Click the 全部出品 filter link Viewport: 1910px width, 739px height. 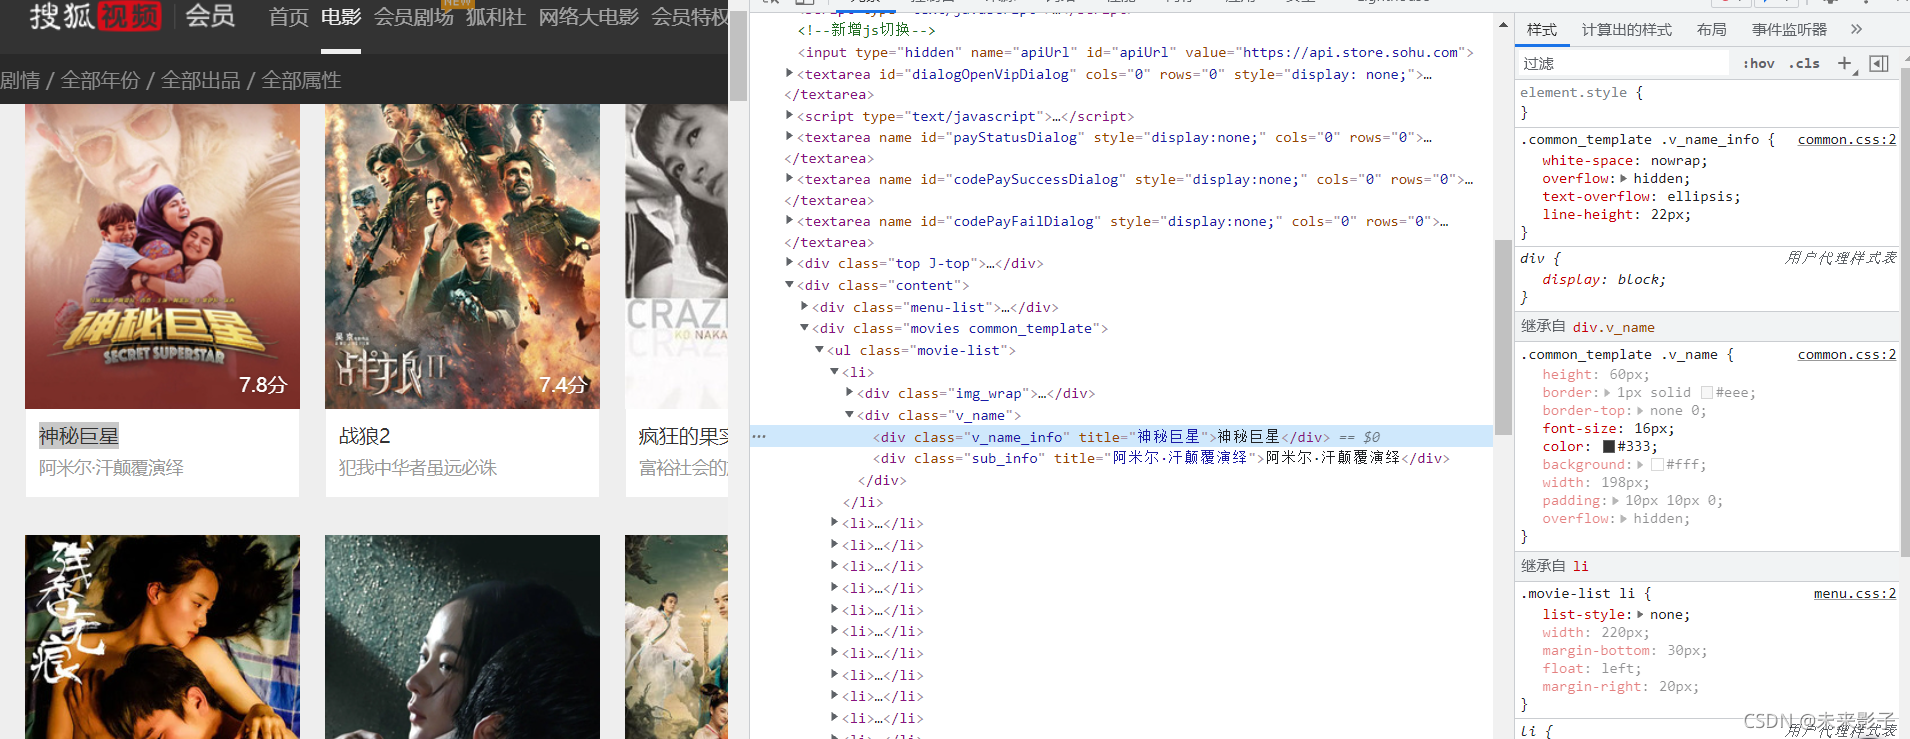tap(200, 80)
